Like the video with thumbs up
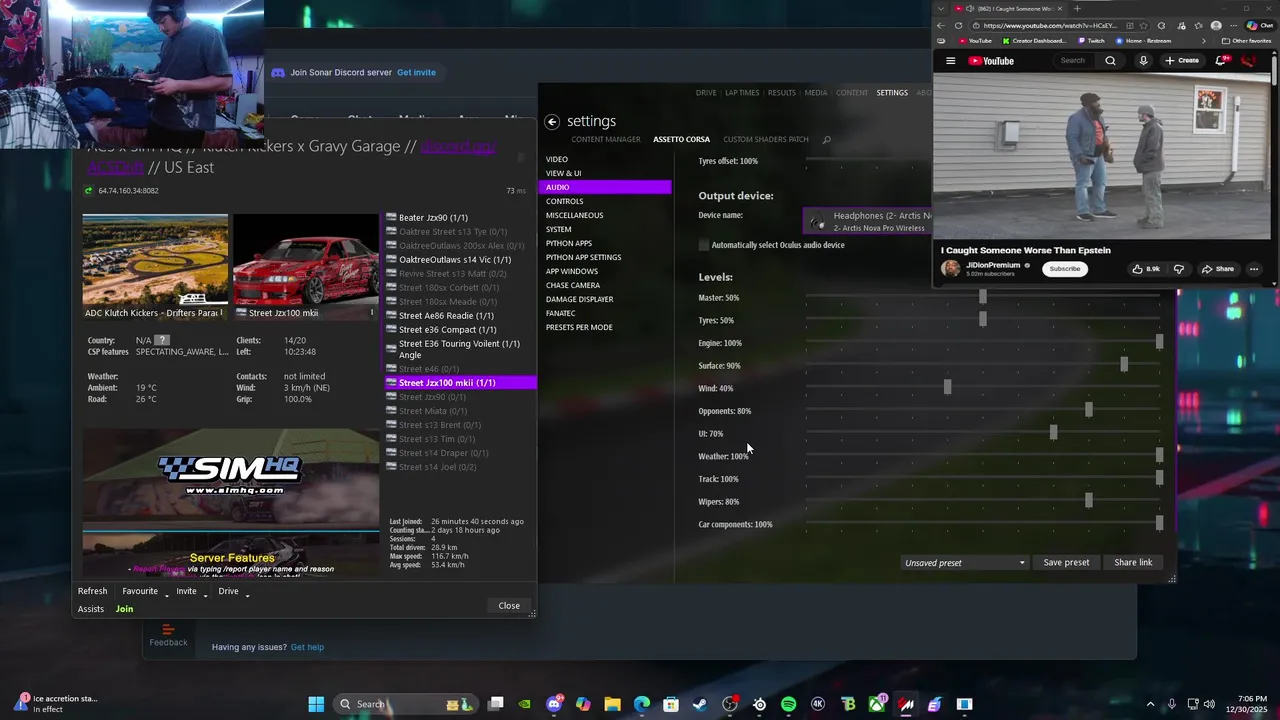The image size is (1280, 720). pos(1146,269)
